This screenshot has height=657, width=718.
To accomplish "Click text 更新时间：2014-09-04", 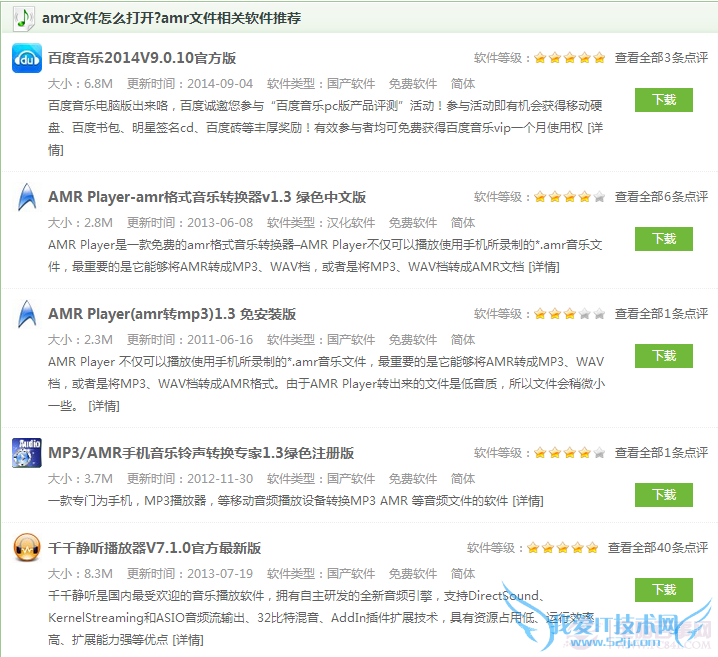I will click(x=190, y=84).
